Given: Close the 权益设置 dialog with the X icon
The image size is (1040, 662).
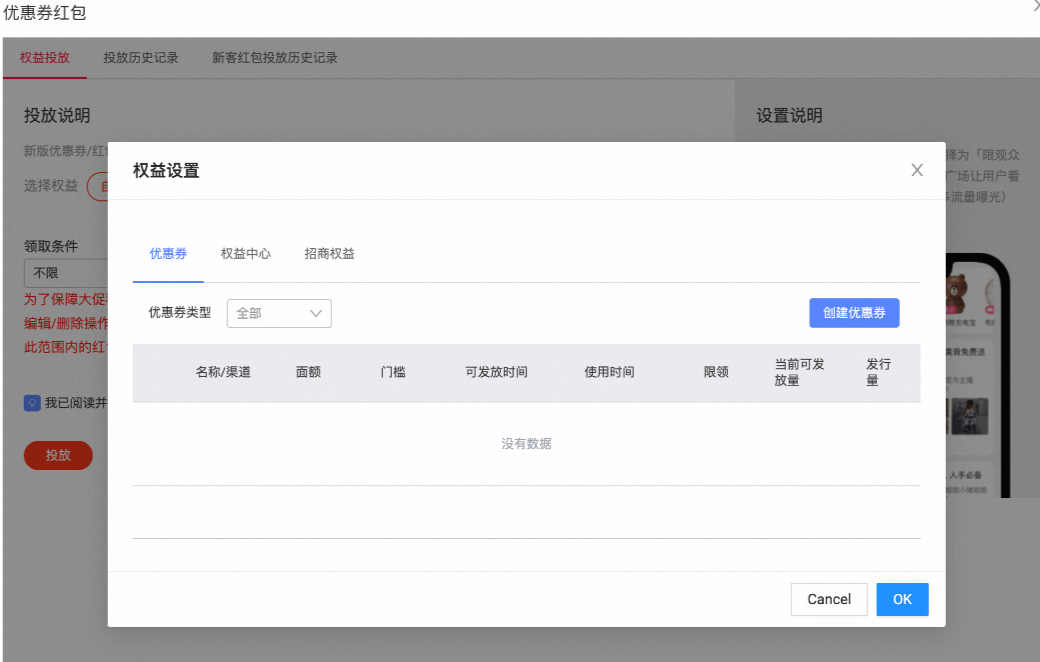Looking at the screenshot, I should click(917, 170).
